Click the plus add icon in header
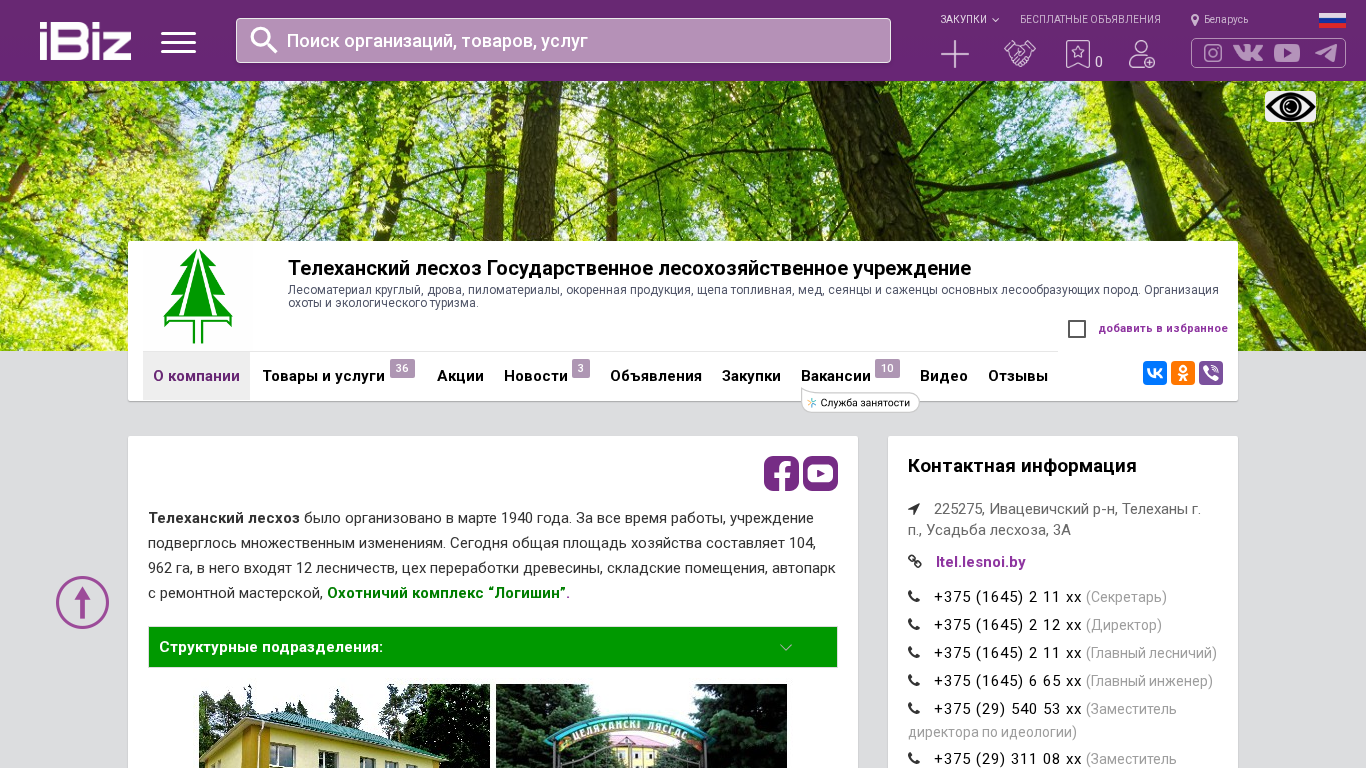This screenshot has height=768, width=1366. [x=955, y=54]
